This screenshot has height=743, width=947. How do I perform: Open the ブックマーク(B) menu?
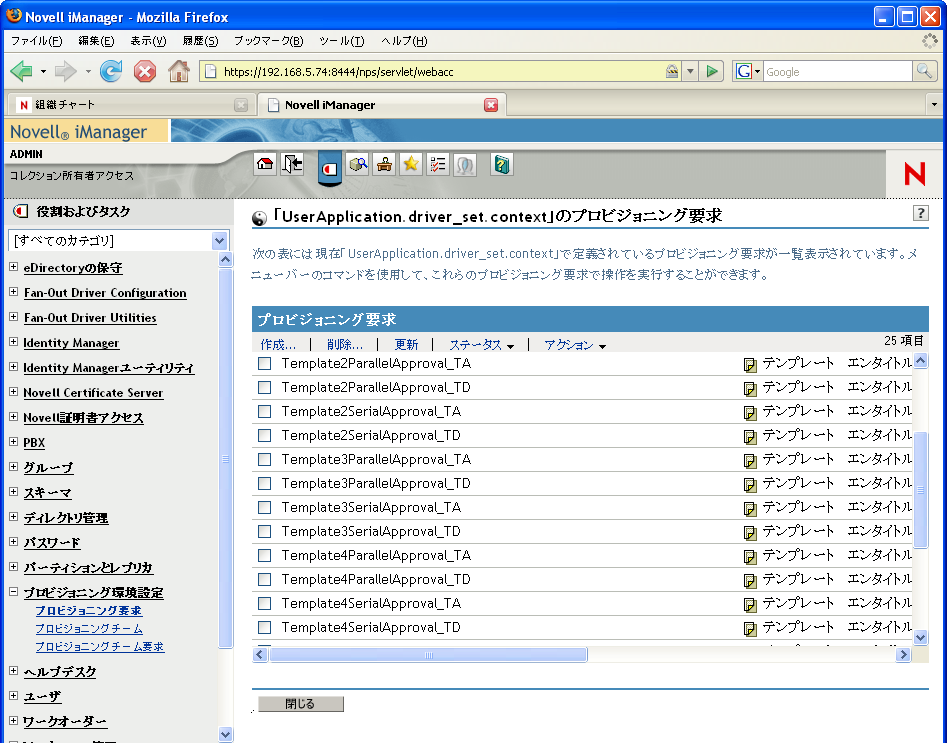click(268, 41)
